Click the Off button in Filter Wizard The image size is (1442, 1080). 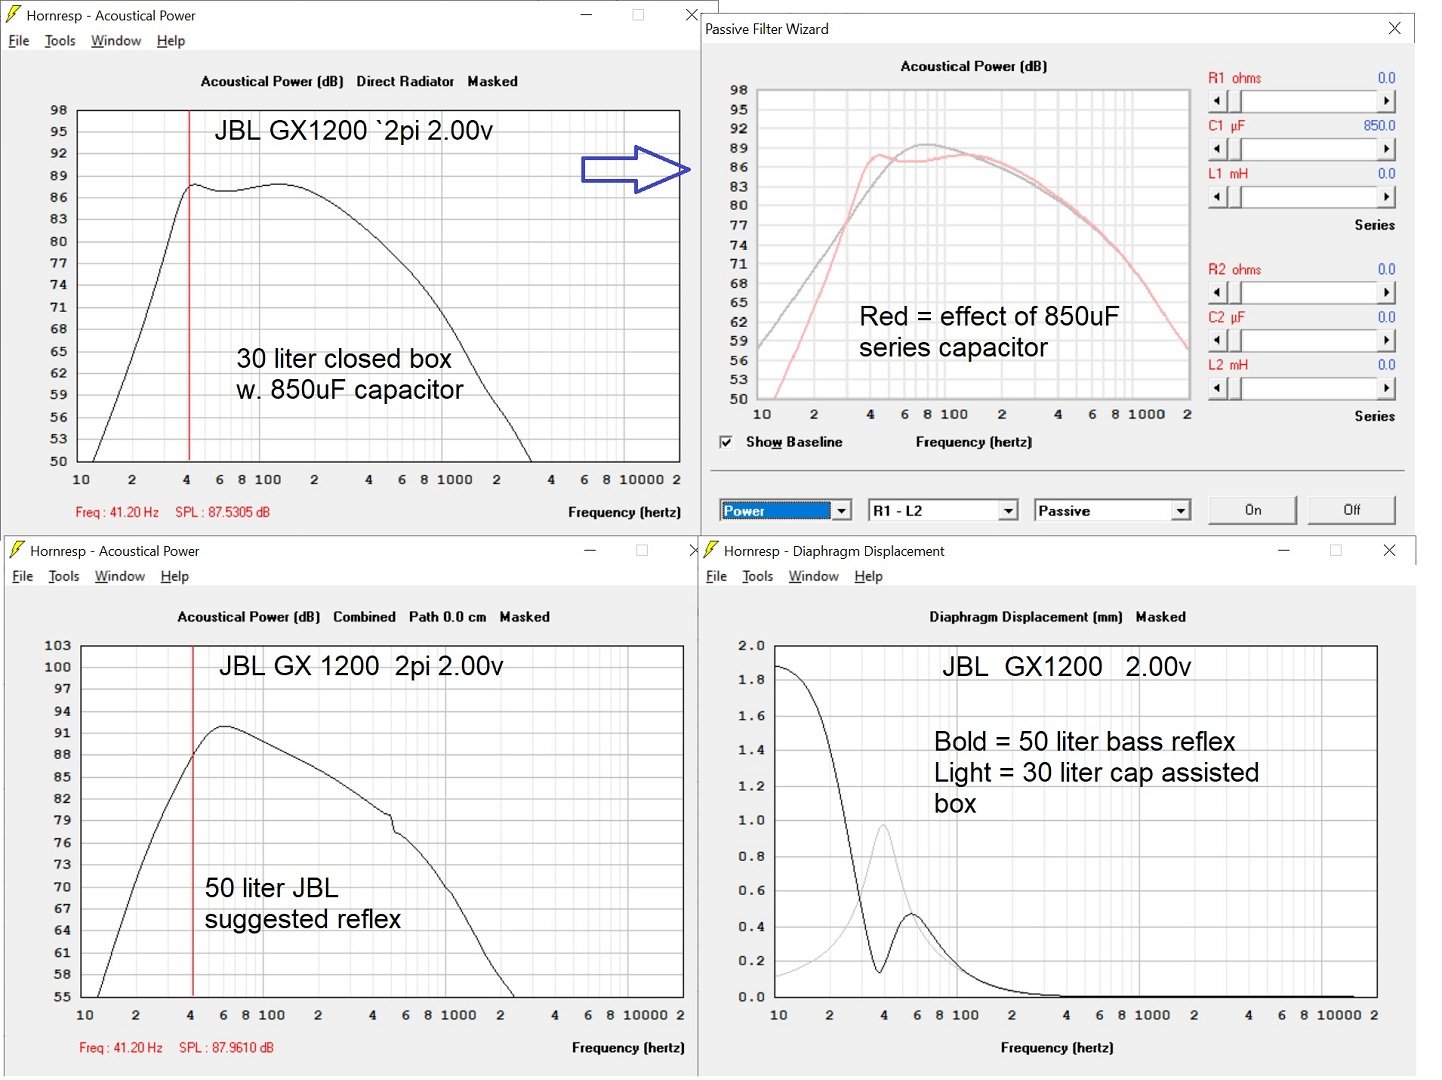(x=1352, y=510)
